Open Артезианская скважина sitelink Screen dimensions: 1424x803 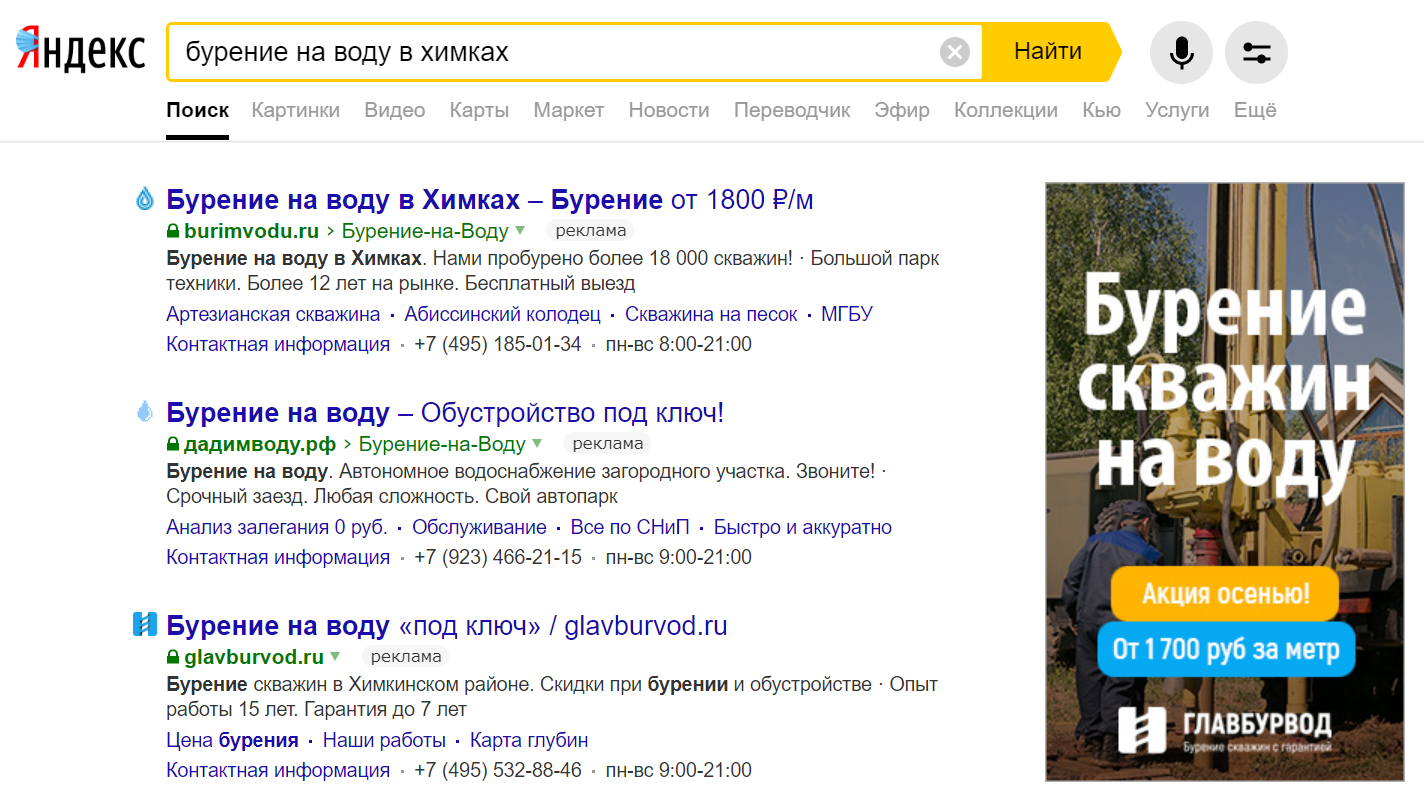click(x=273, y=314)
